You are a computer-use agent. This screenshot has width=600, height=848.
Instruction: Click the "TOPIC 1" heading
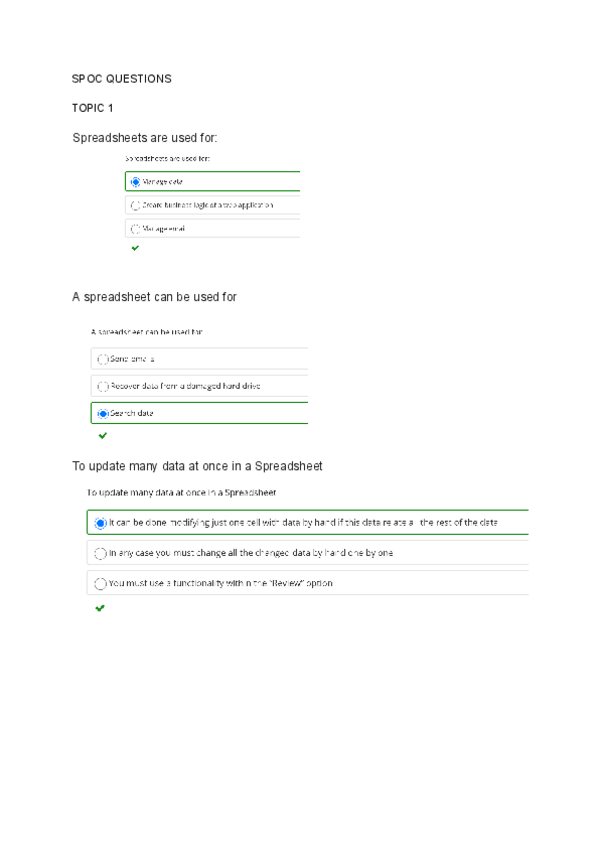pos(93,108)
